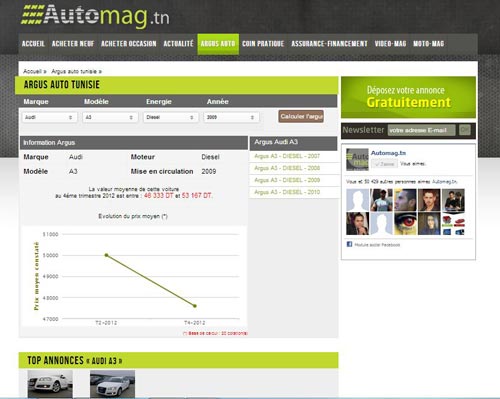Open the red eye profile picture
Viewport: 500px width, 399px height.
click(406, 223)
